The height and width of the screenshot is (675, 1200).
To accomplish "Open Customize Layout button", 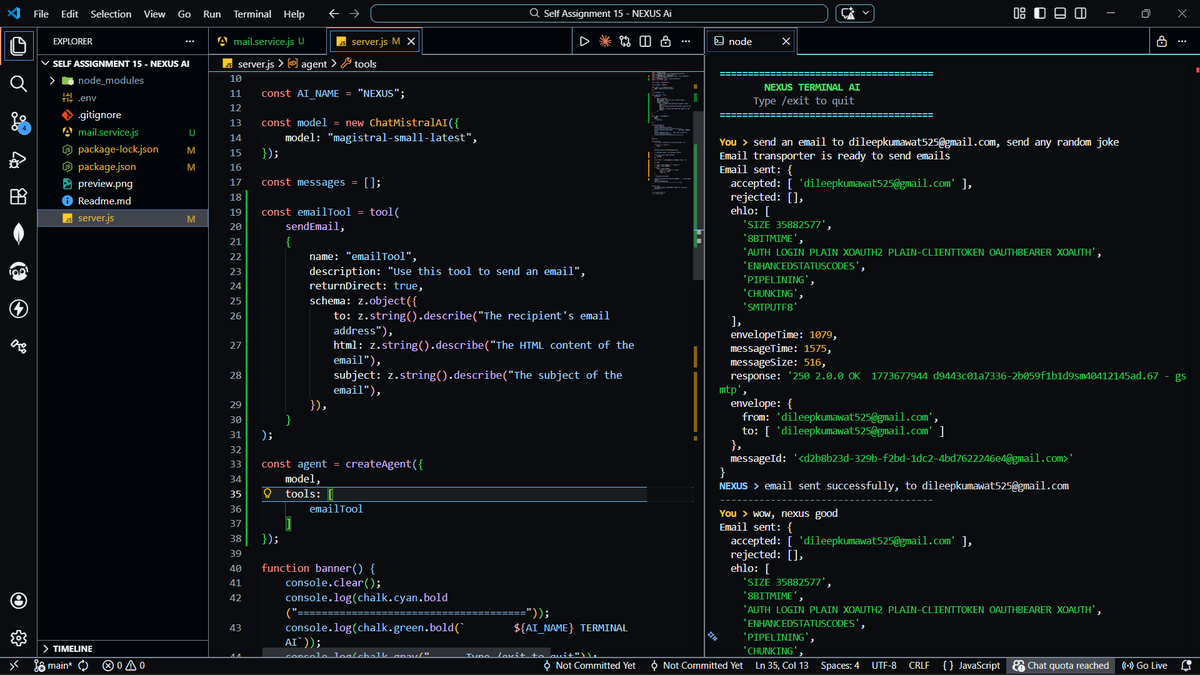I will 1020,14.
